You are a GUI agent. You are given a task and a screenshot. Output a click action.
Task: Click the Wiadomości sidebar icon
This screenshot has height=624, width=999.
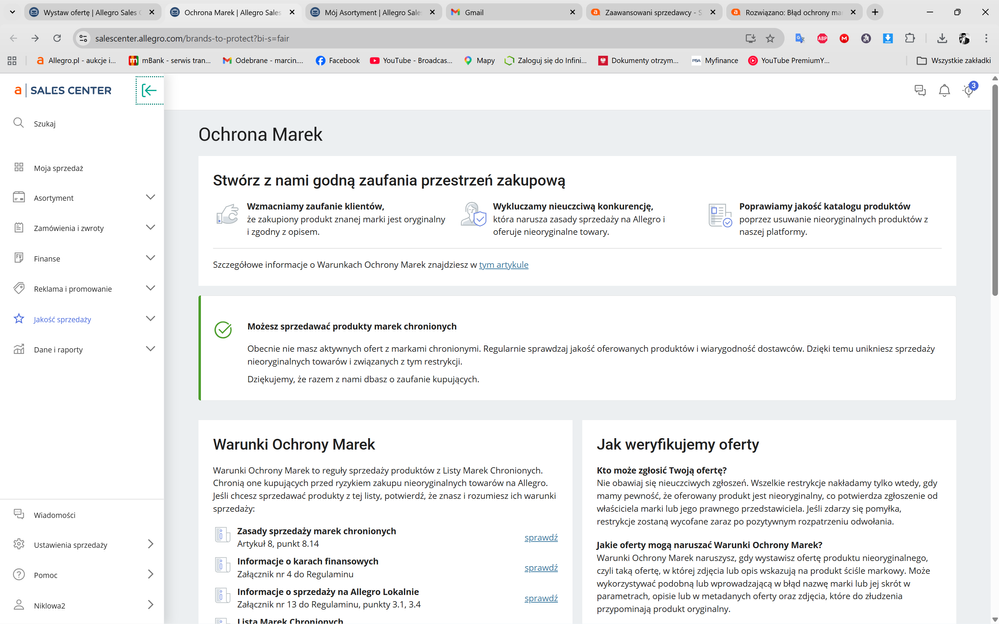[x=18, y=514]
